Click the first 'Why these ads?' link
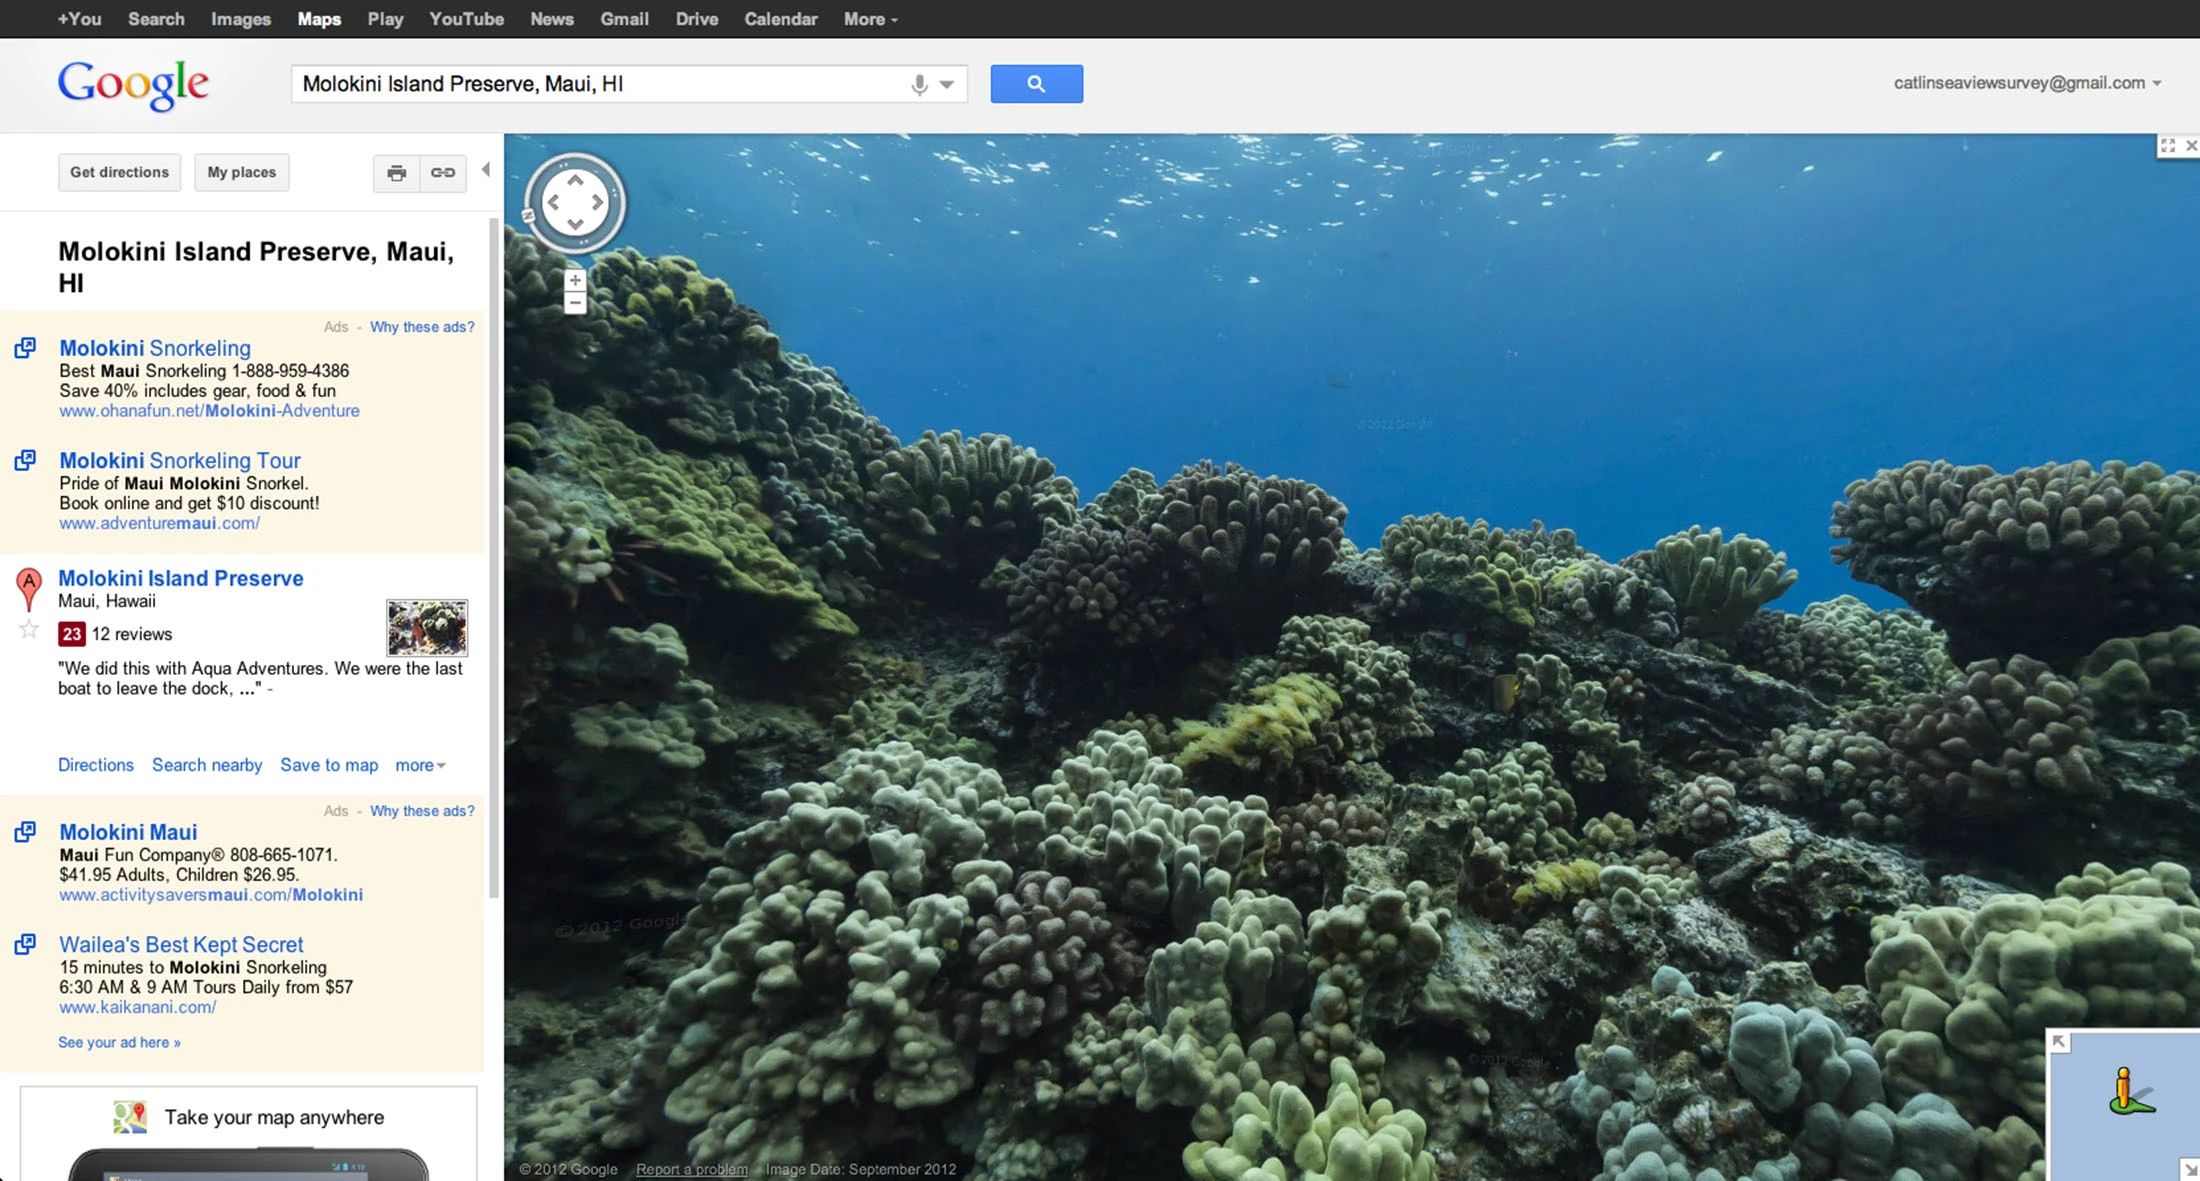 point(422,327)
